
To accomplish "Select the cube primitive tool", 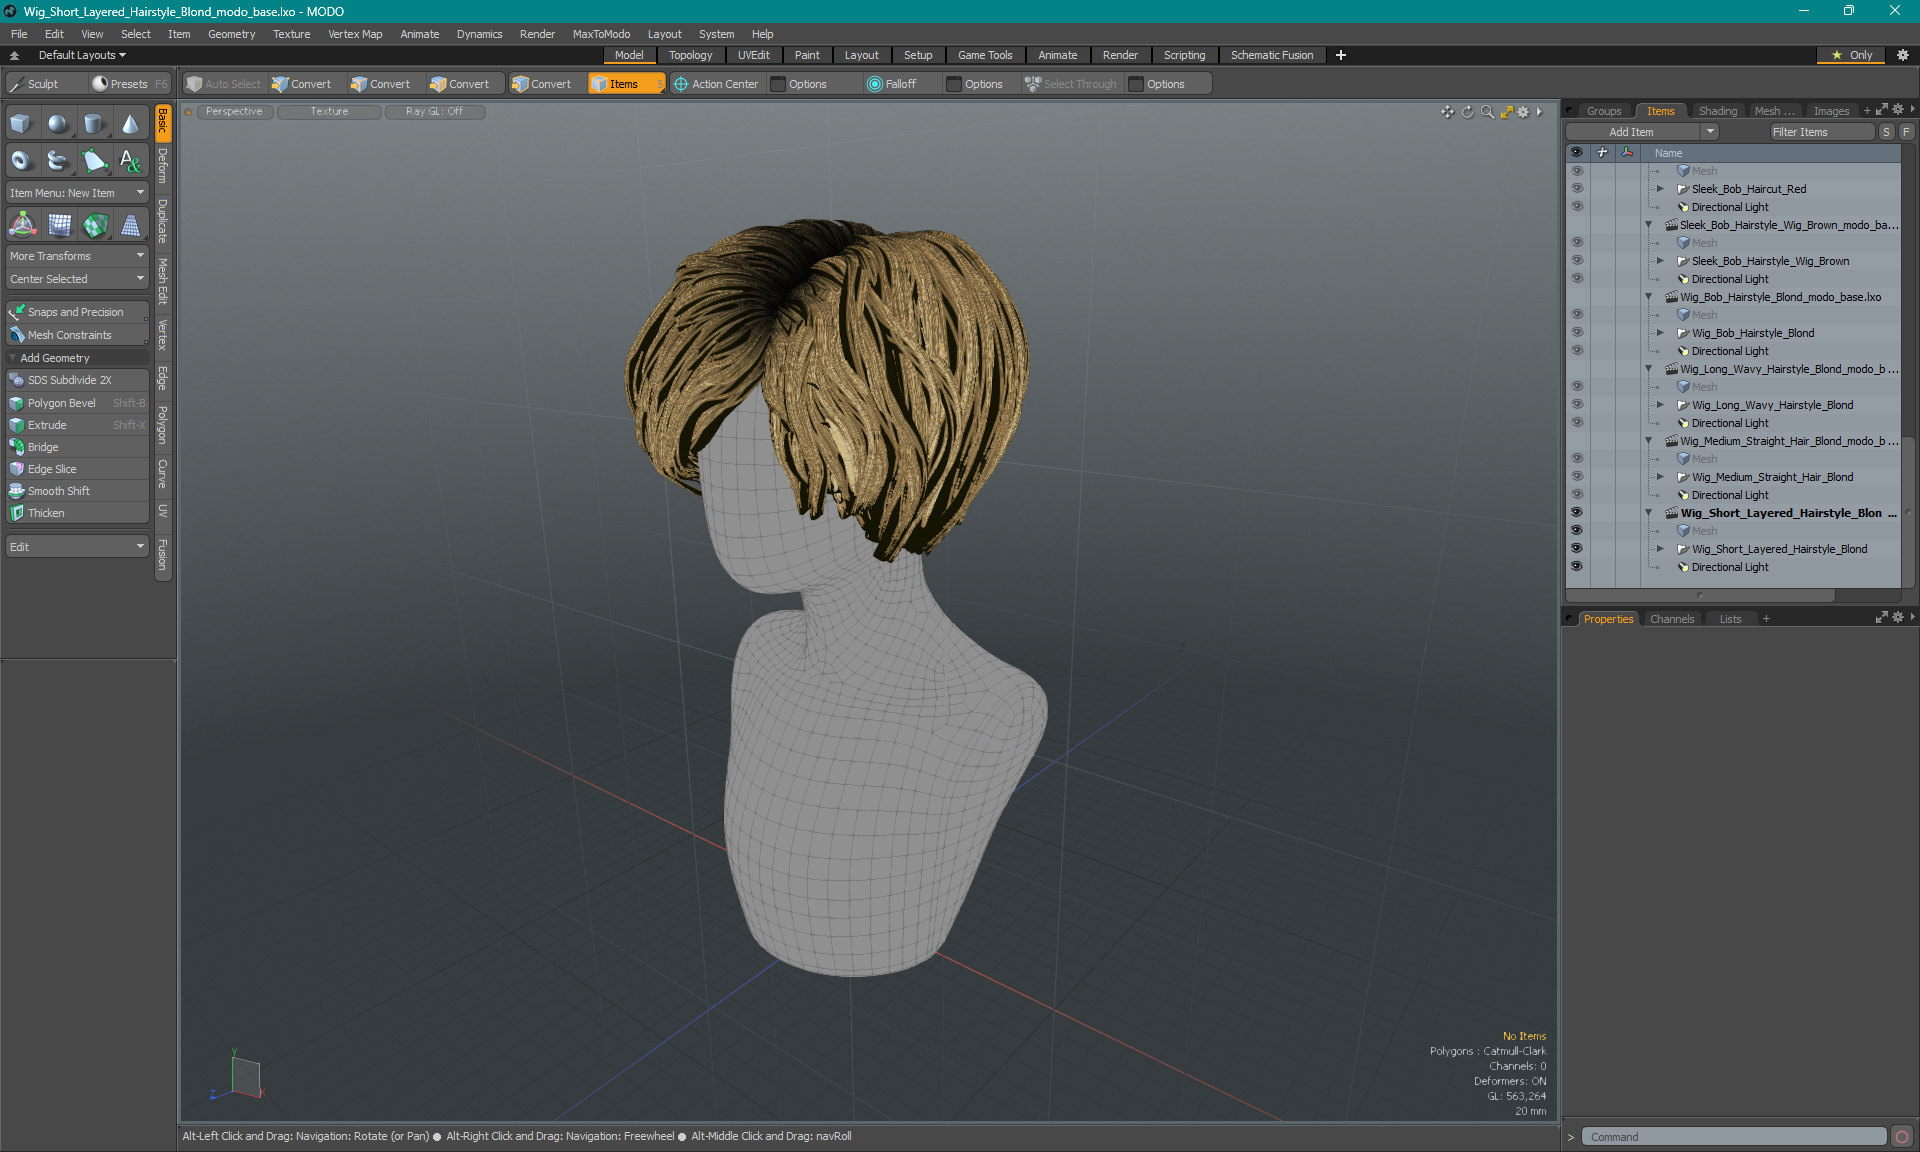I will (21, 124).
